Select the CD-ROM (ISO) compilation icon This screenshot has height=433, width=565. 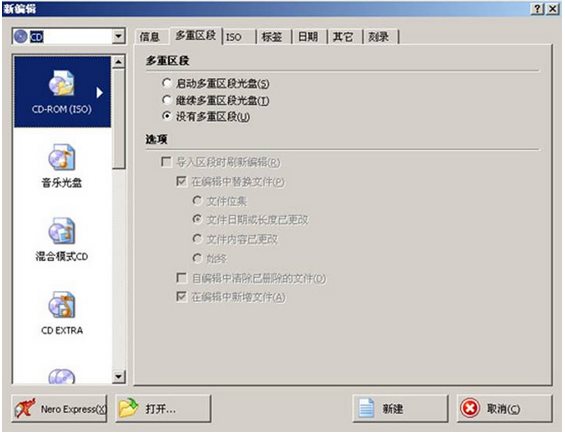point(62,83)
